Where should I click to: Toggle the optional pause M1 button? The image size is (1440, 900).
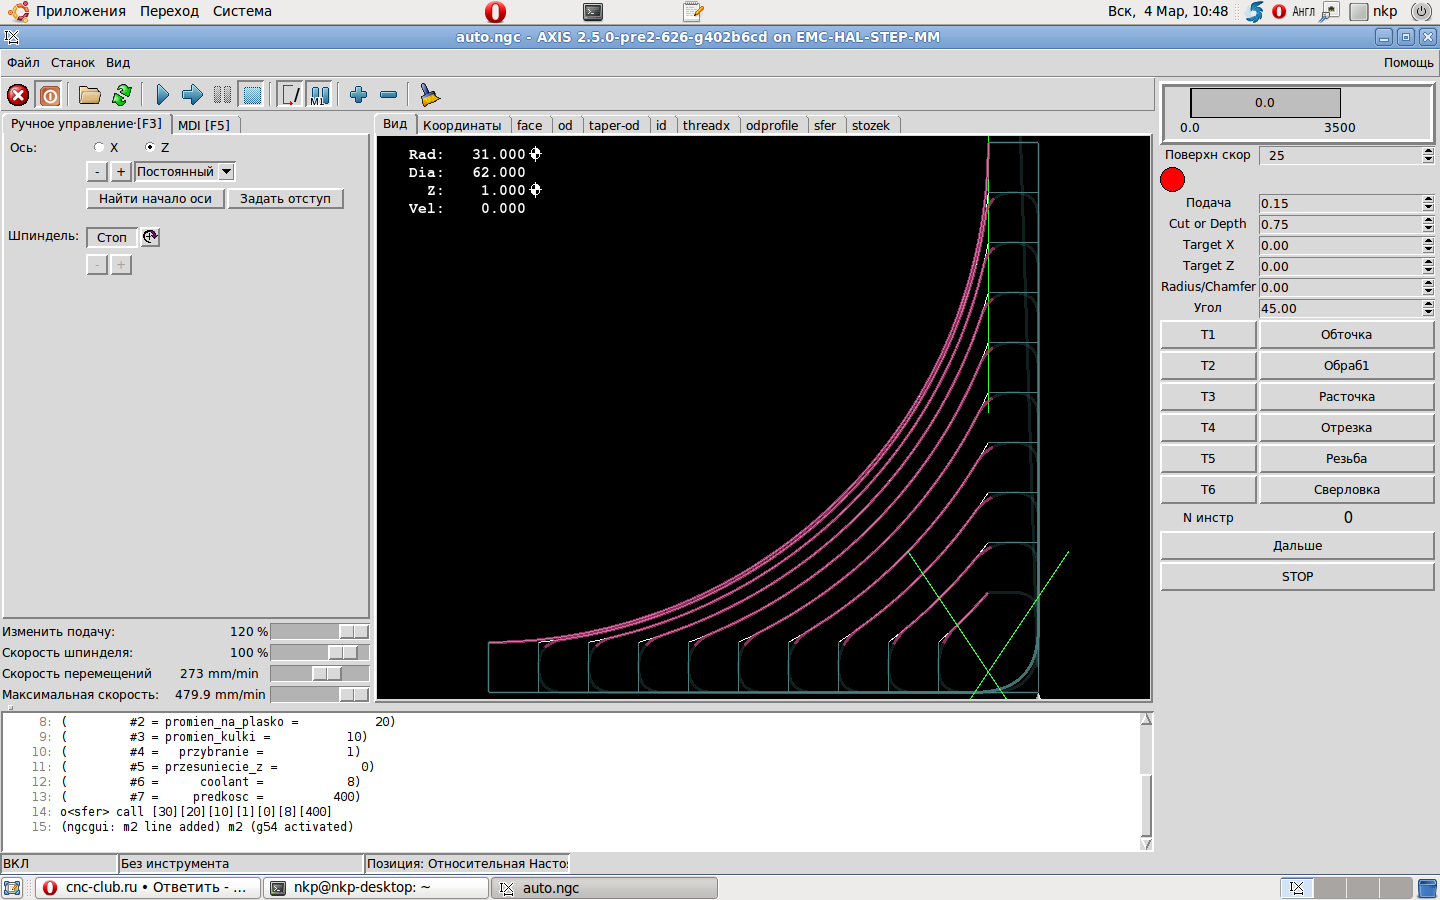coord(319,95)
